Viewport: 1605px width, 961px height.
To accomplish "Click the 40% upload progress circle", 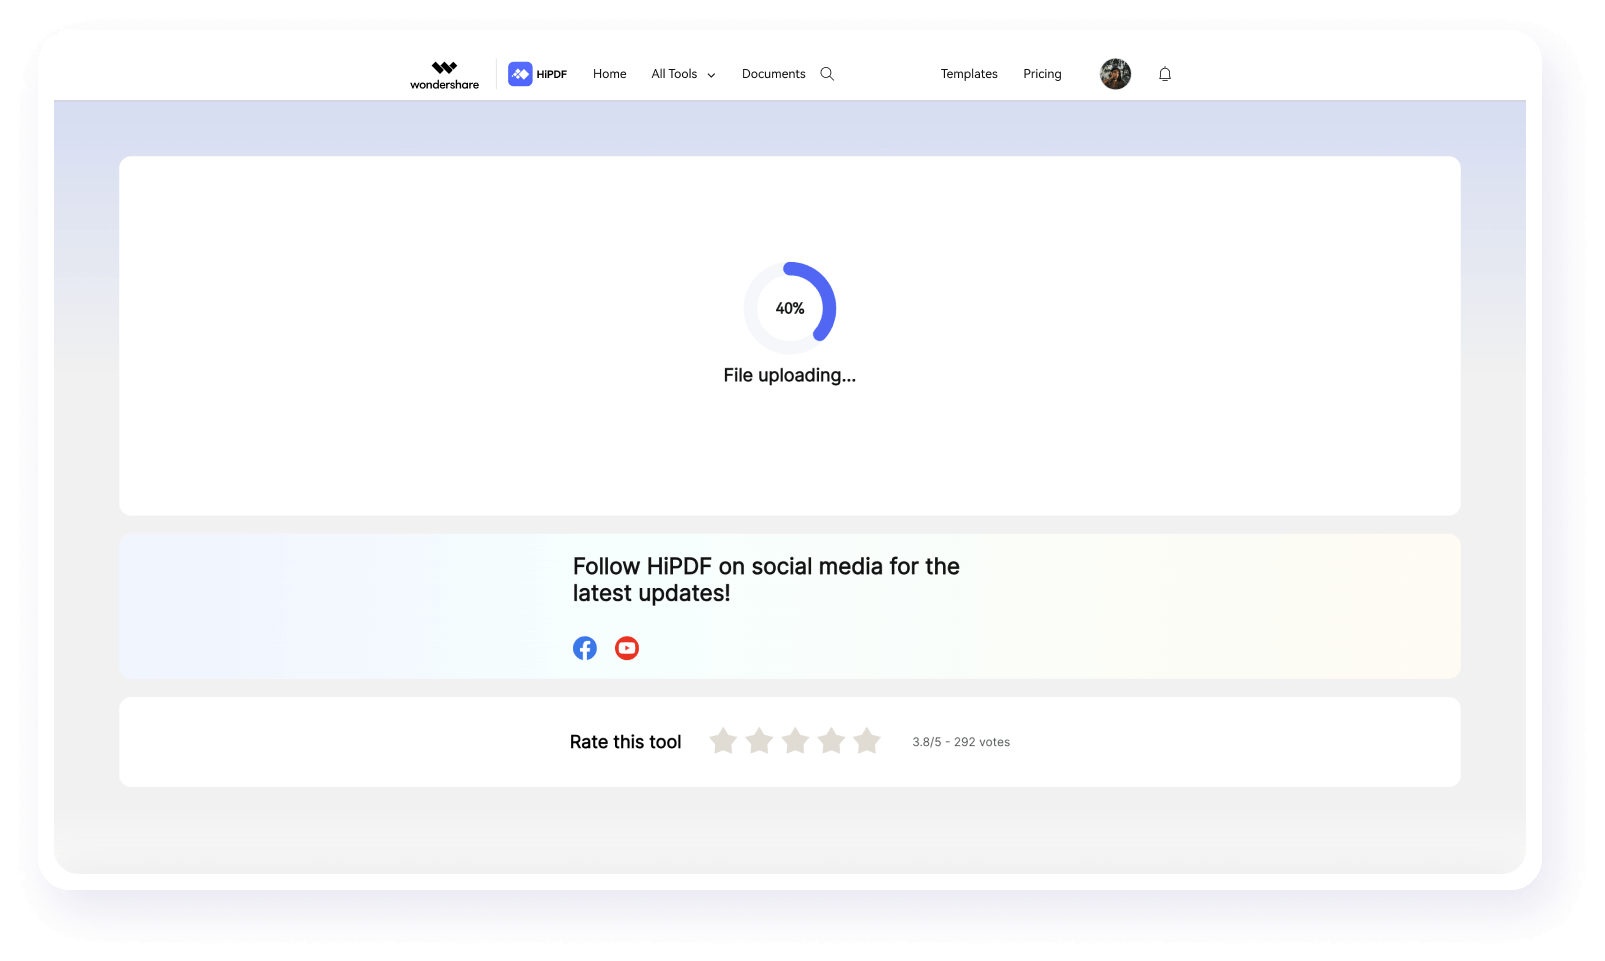I will [790, 308].
